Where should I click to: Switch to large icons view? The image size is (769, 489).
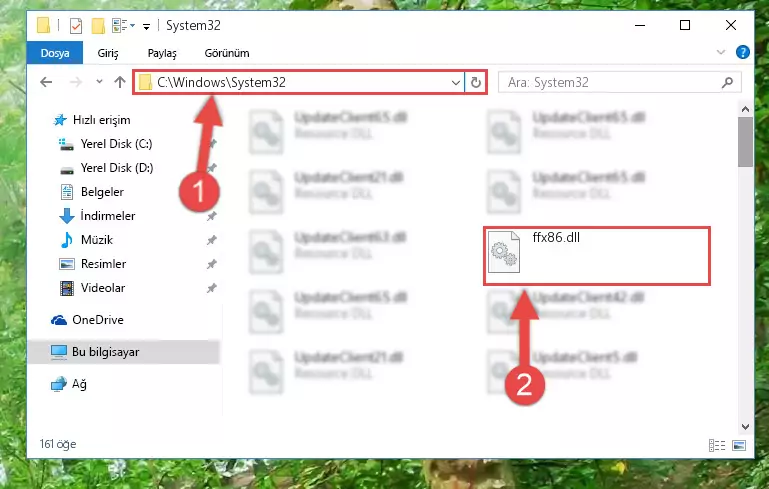tap(739, 445)
